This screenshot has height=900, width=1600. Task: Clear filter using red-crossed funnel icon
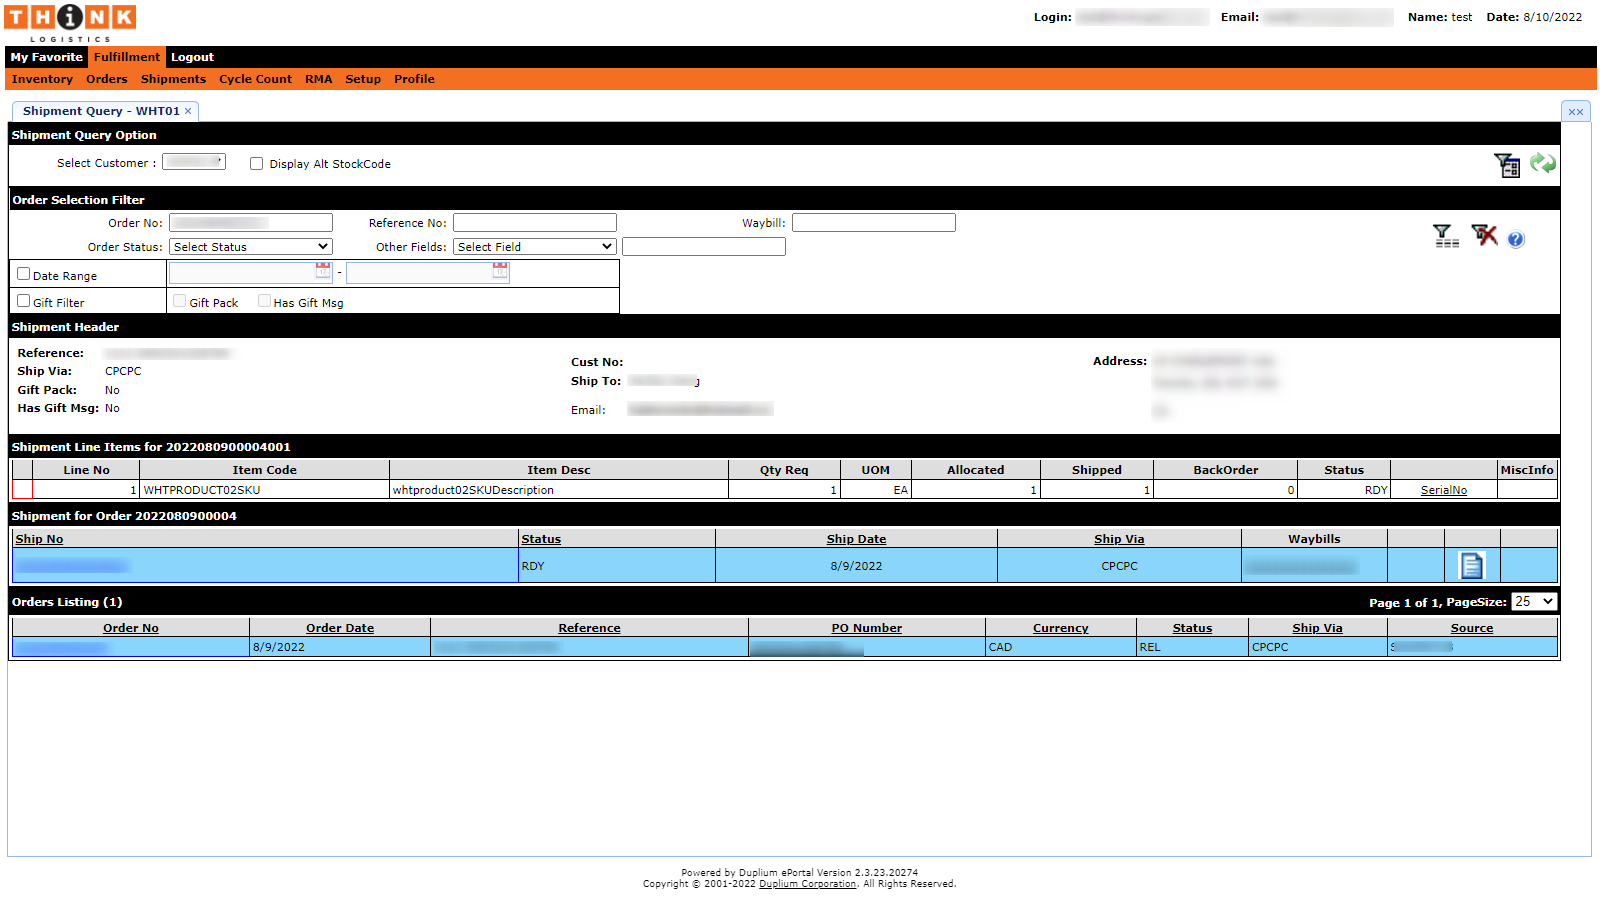click(1484, 235)
